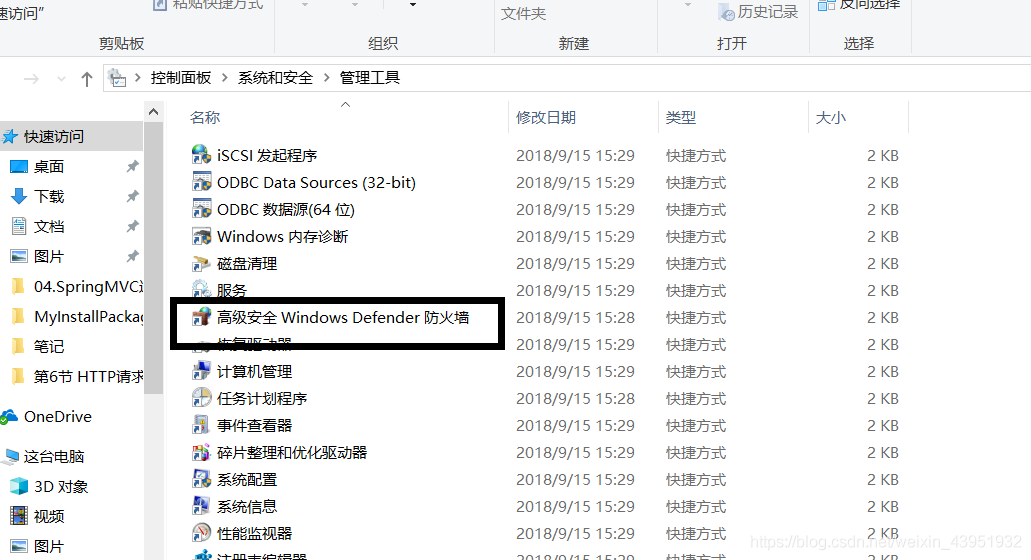
Task: Click the 性能监视器 icon
Action: tap(201, 532)
